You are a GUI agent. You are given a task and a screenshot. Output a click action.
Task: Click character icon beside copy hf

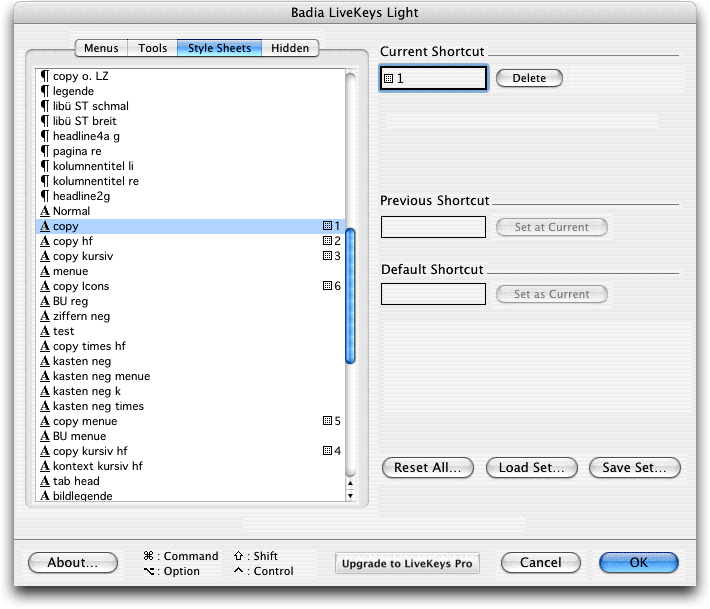[x=45, y=241]
